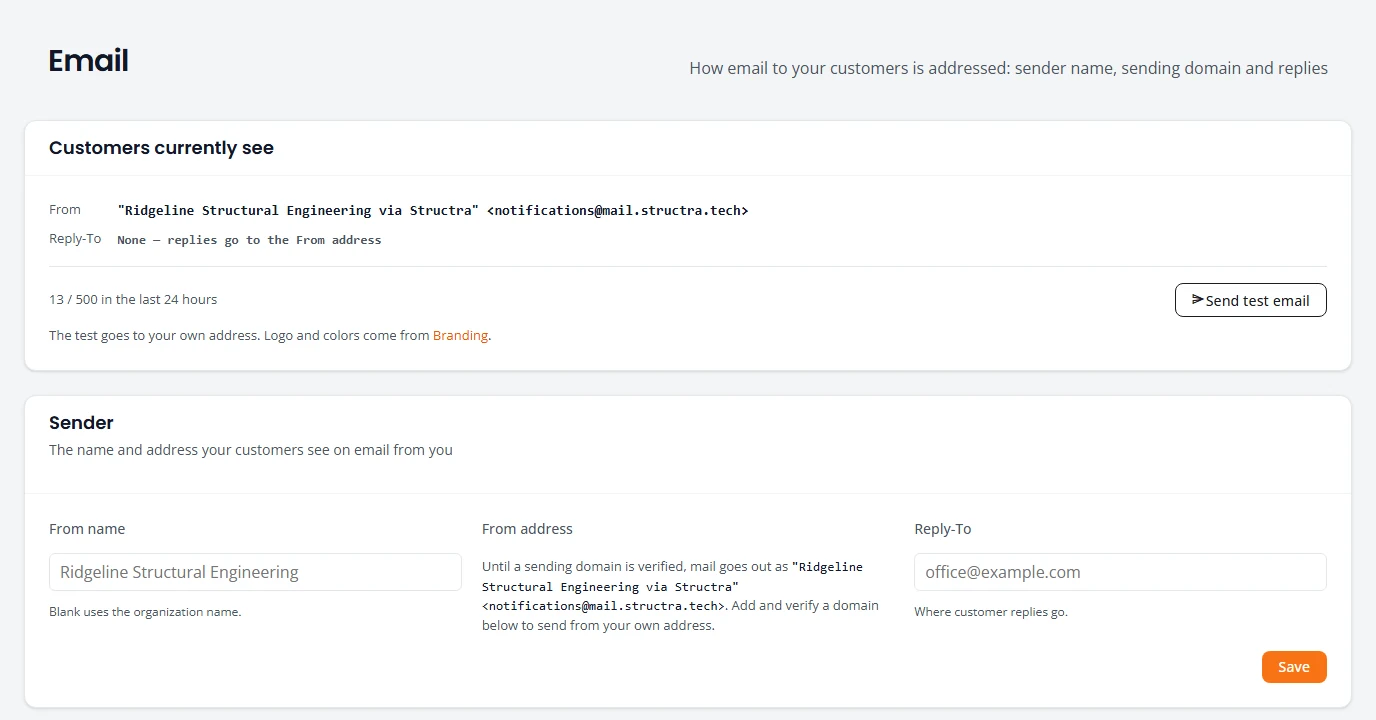Viewport: 1376px width, 720px height.
Task: Click the "Customers currently see" heading
Action: [161, 148]
